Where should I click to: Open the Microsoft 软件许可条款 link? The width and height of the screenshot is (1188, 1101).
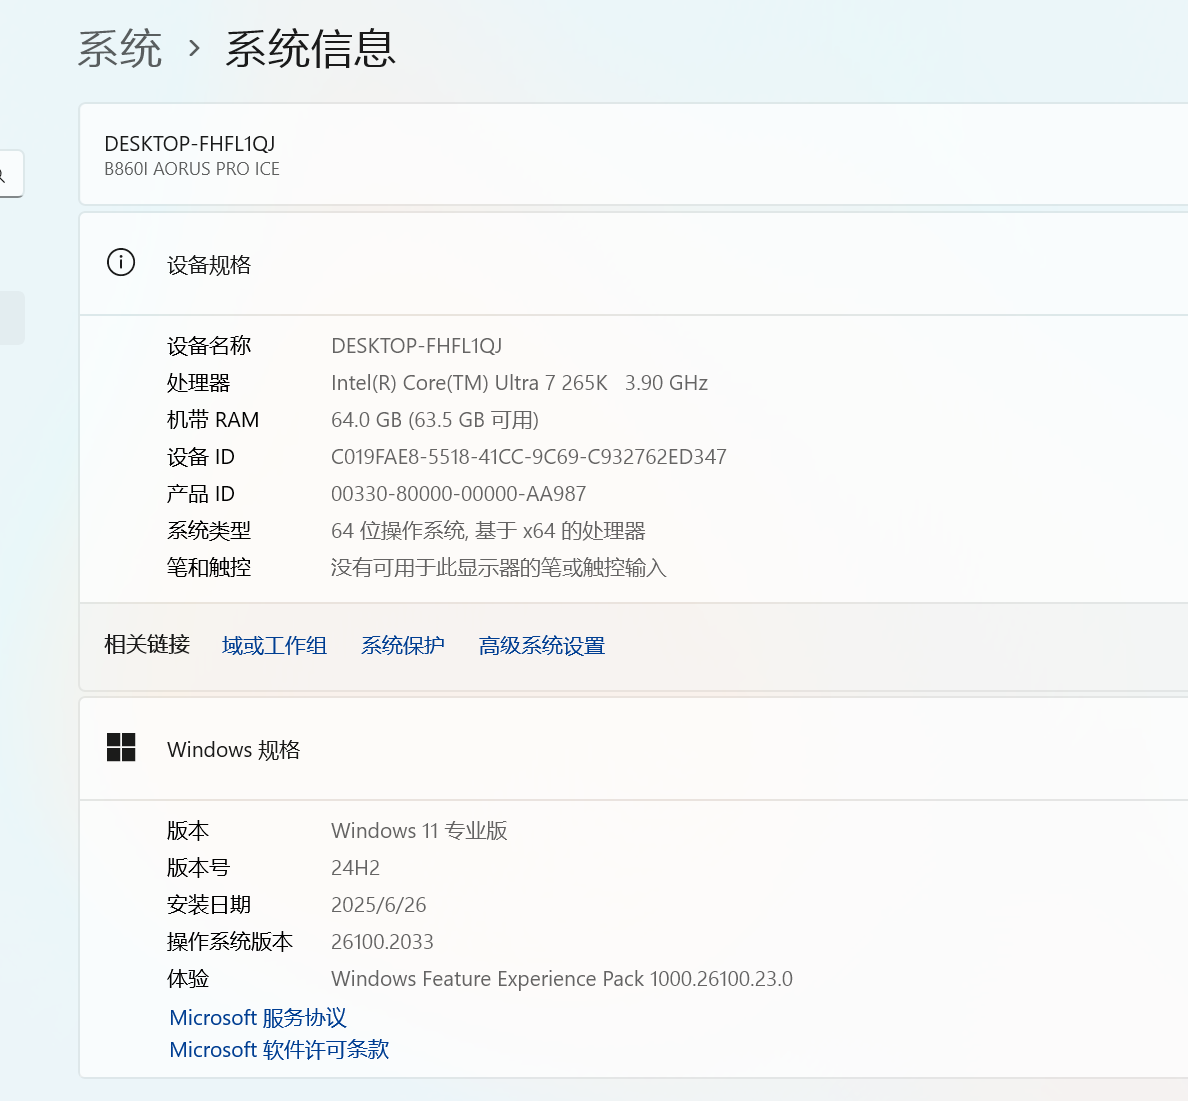coord(279,1050)
